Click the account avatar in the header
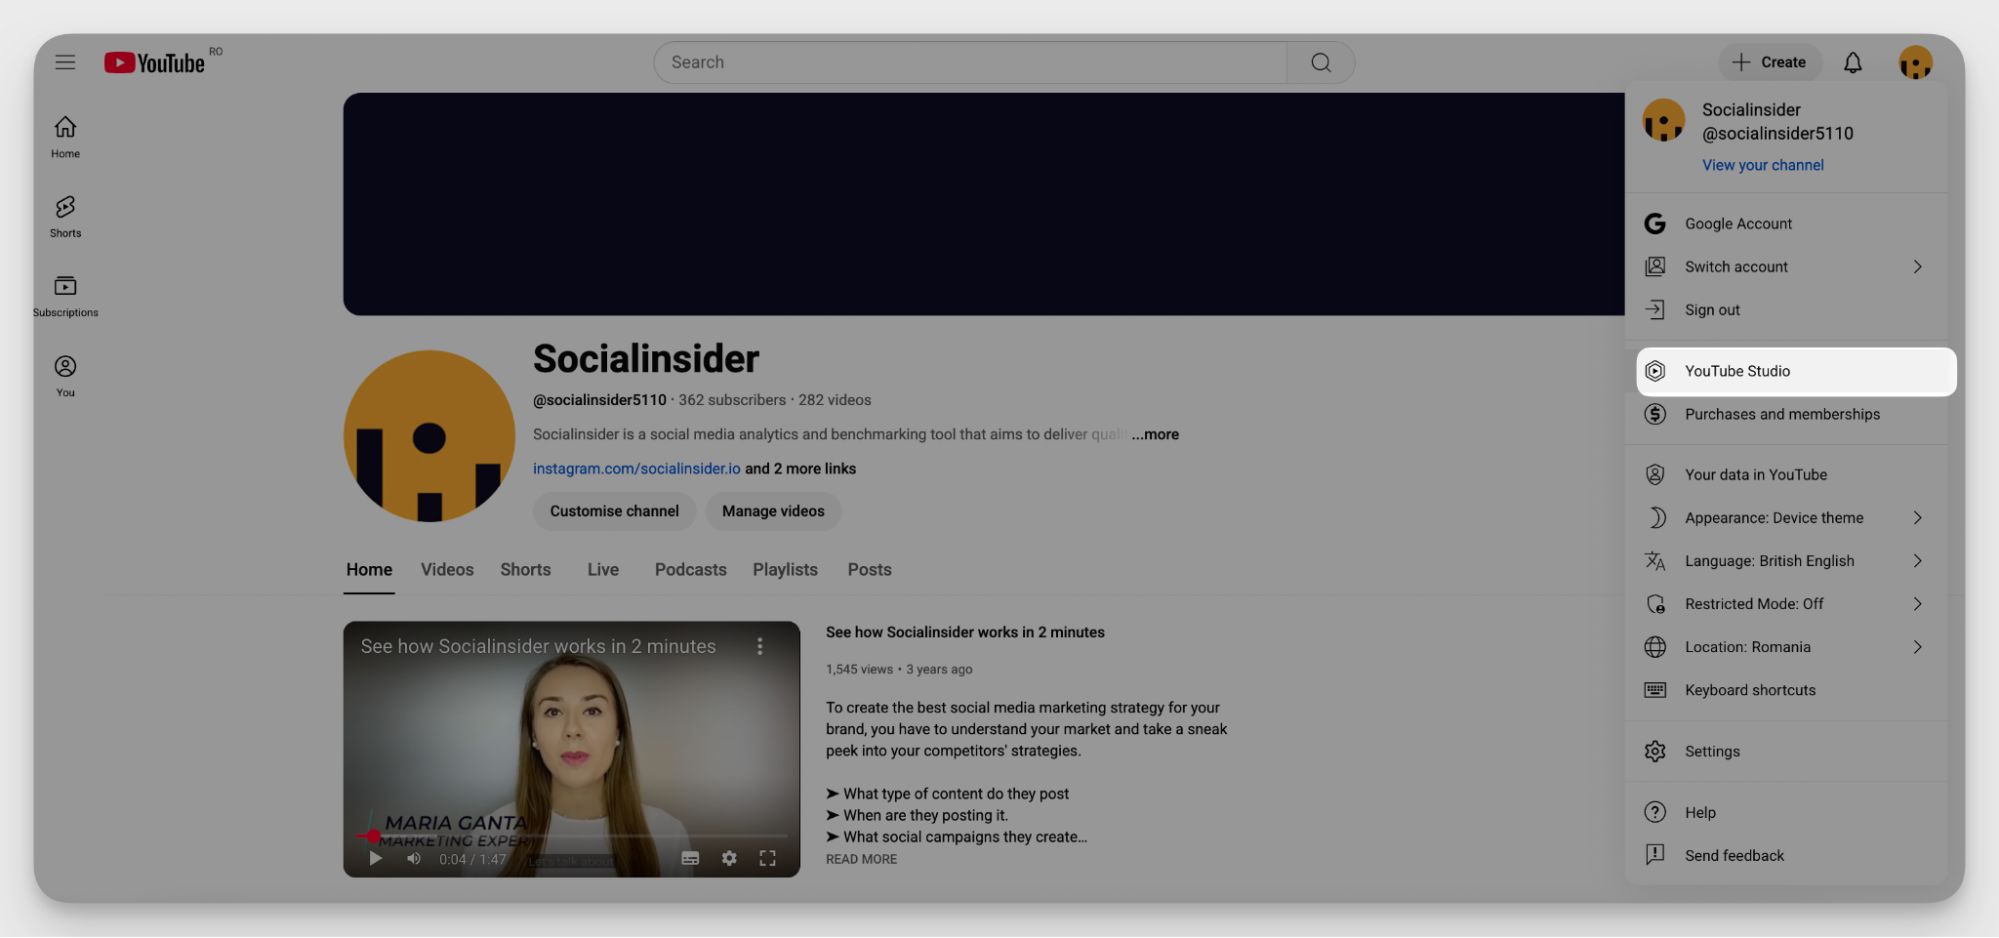Screen dimensions: 1999x938 click(1915, 62)
